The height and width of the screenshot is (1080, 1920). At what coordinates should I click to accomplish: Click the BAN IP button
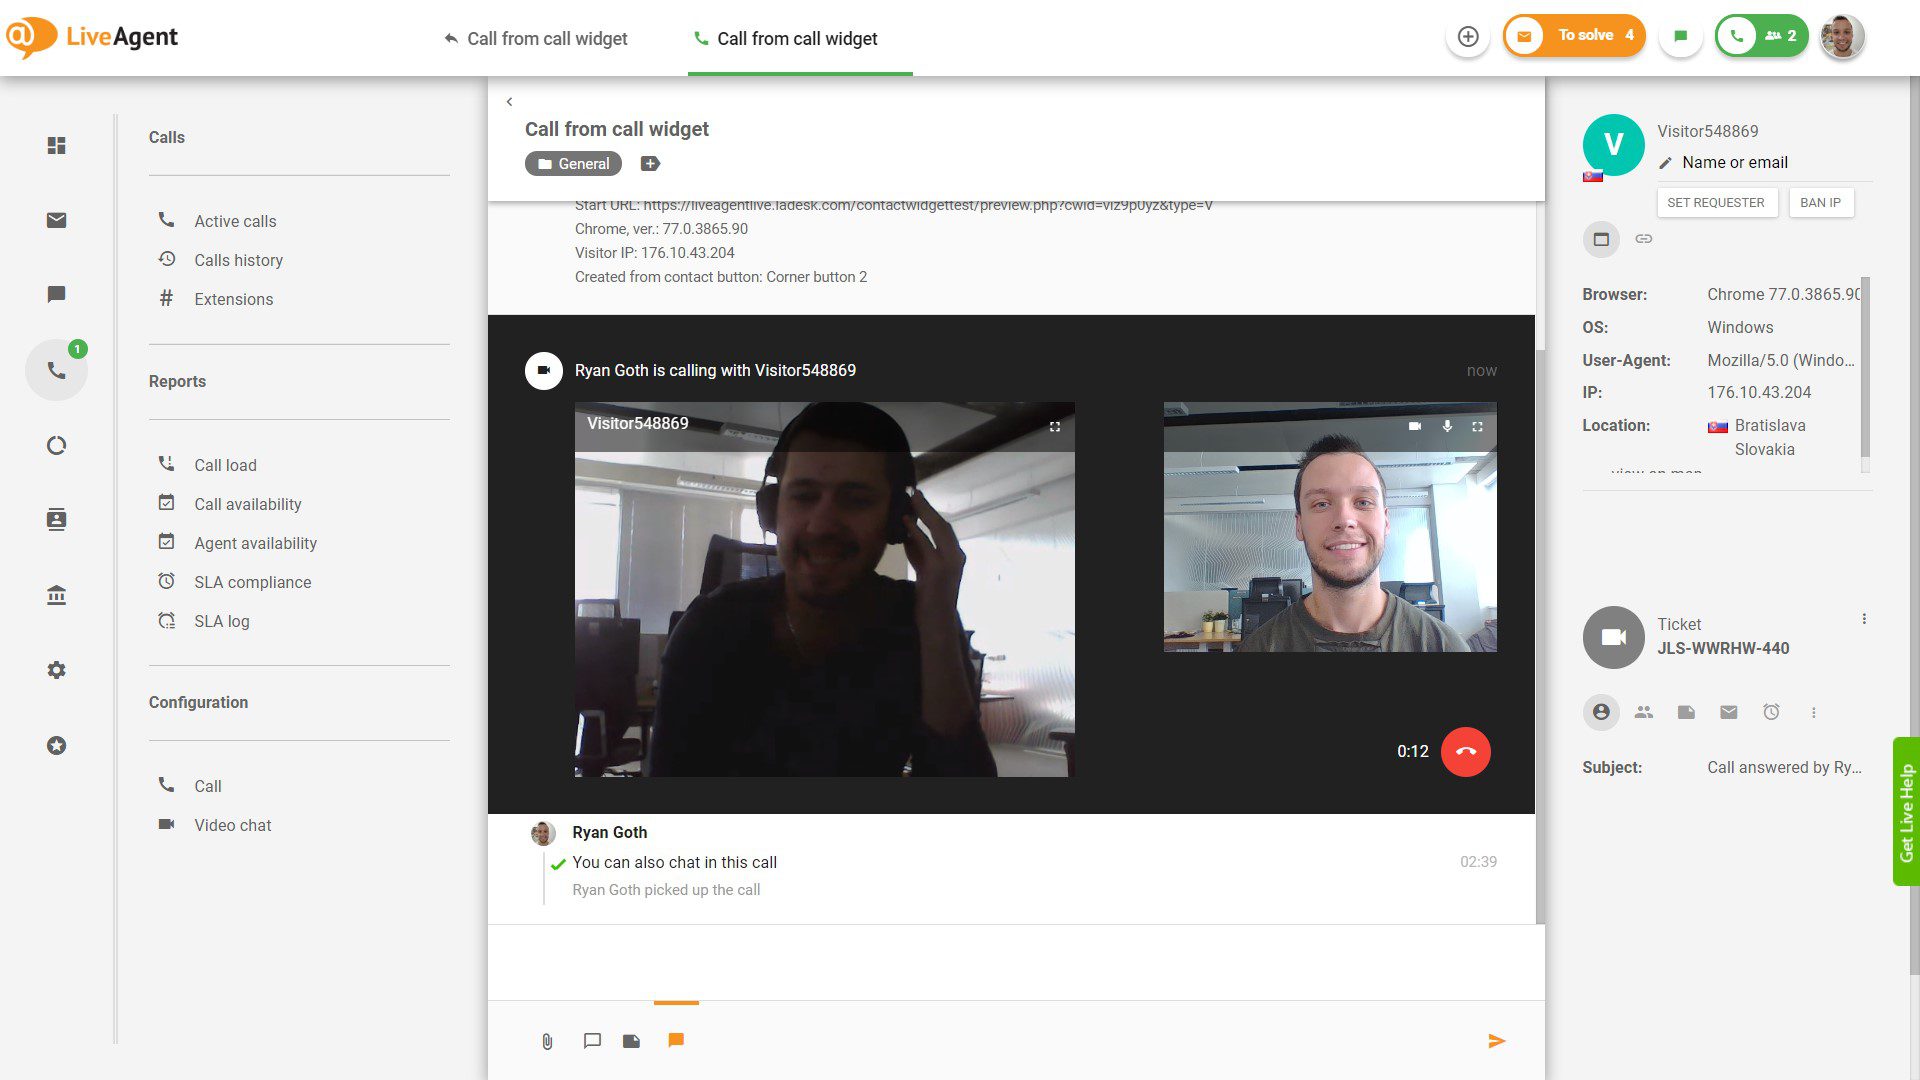point(1820,202)
